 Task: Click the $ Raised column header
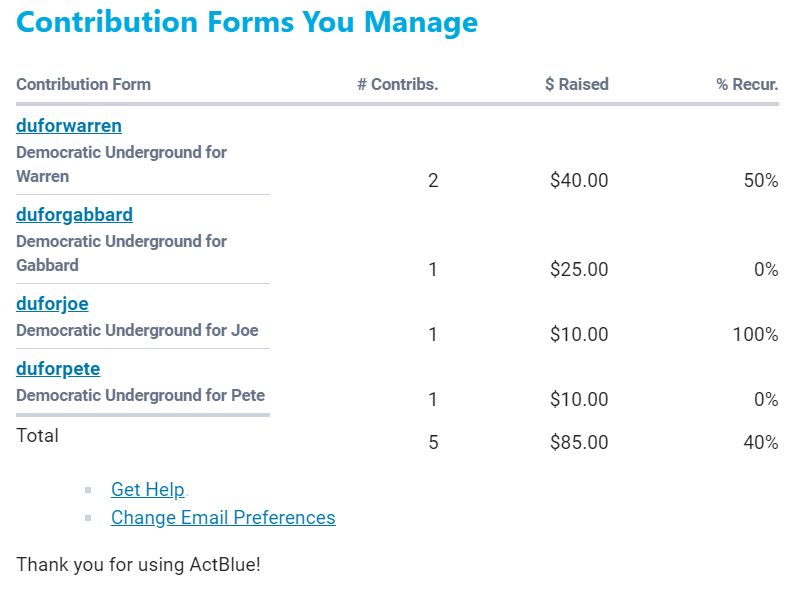577,84
